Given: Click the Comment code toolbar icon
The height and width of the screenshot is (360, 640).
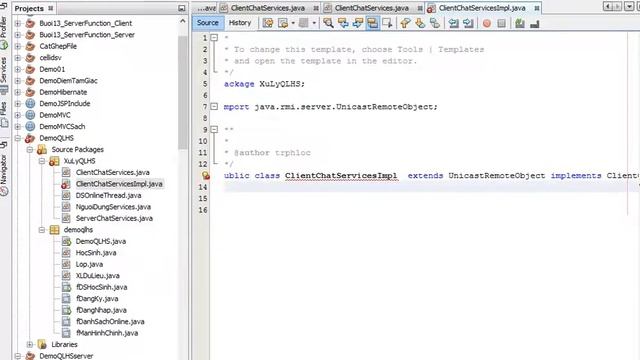Looking at the screenshot, I should (x=520, y=23).
